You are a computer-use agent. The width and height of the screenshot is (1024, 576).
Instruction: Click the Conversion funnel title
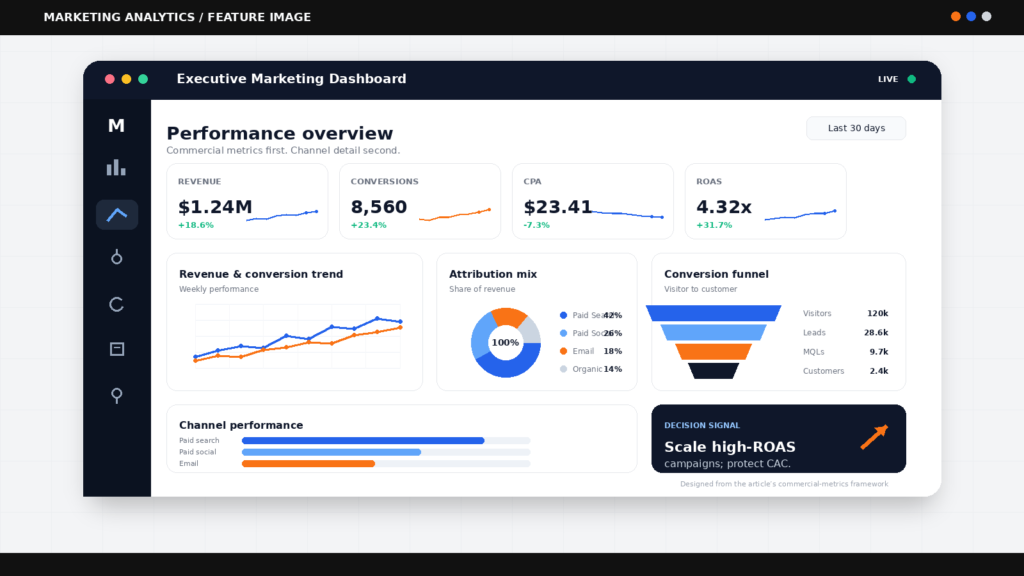click(716, 274)
